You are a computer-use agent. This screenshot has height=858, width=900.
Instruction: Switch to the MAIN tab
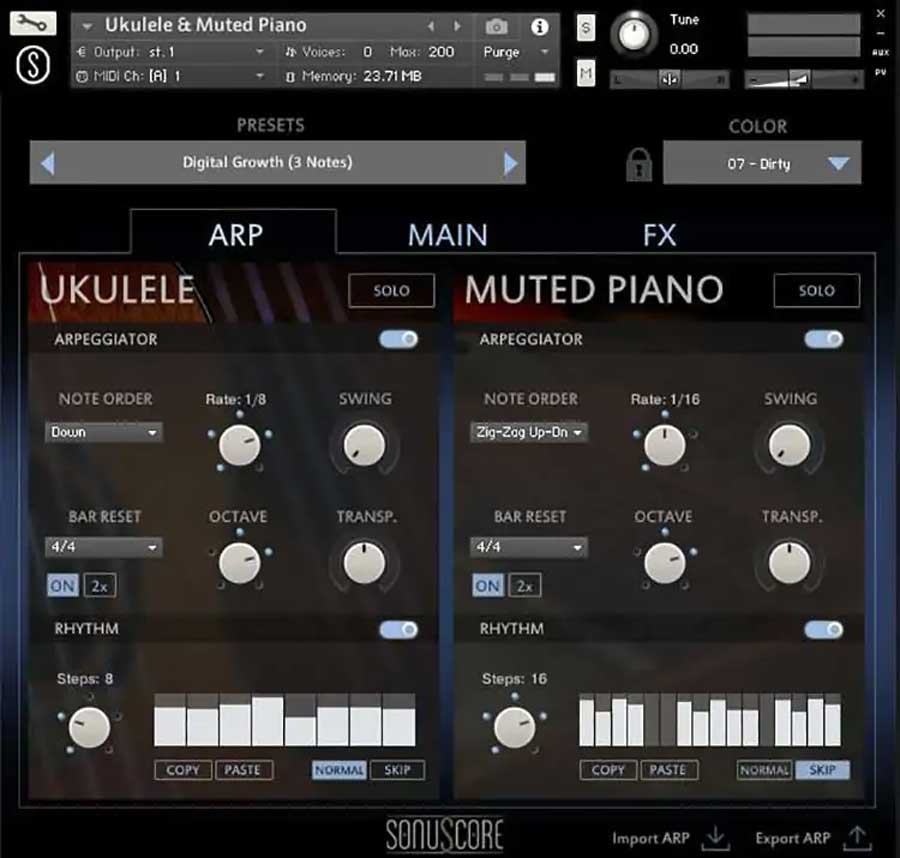click(448, 235)
